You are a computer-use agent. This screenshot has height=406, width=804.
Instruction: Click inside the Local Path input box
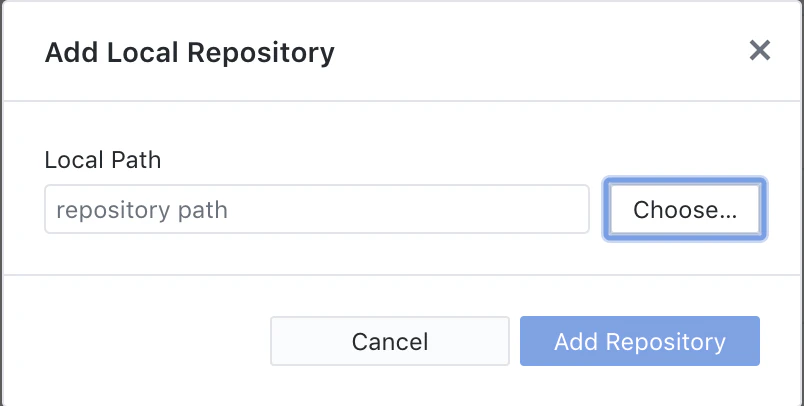tap(317, 209)
